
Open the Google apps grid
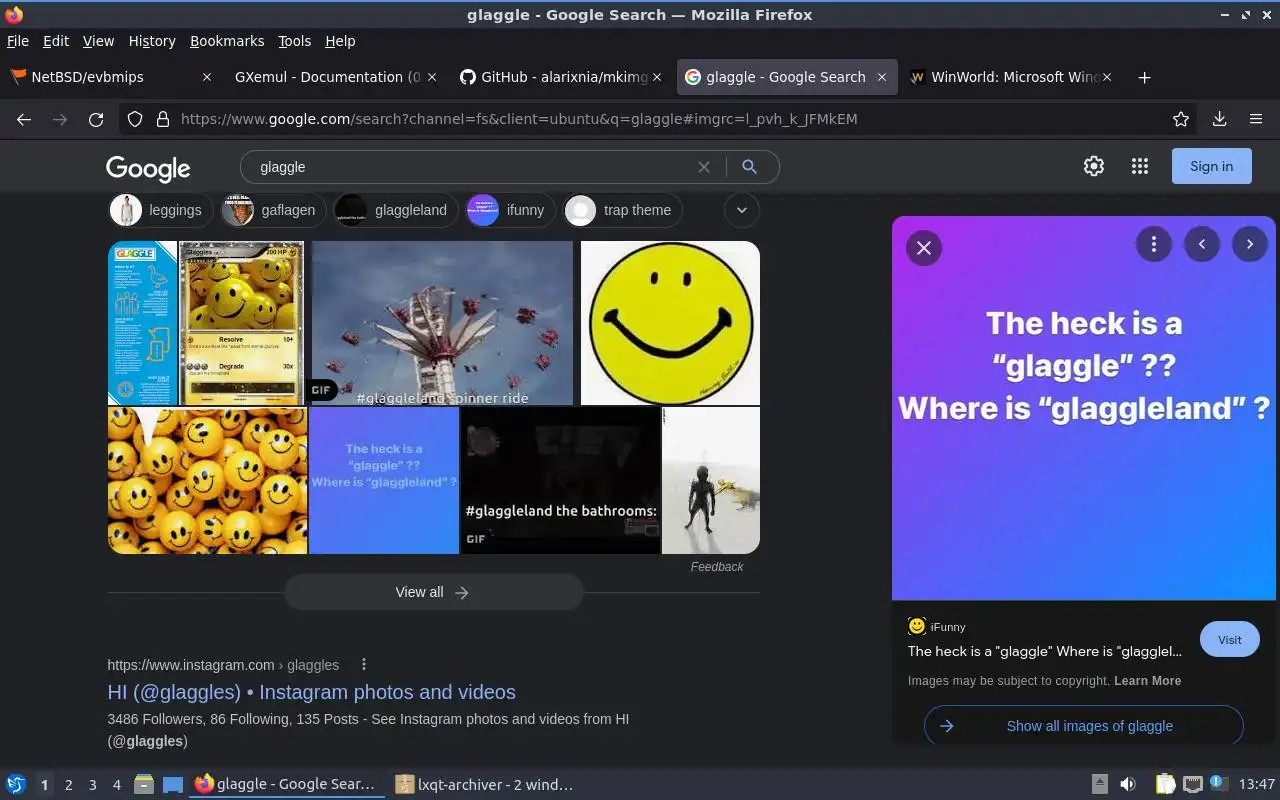[1140, 167]
